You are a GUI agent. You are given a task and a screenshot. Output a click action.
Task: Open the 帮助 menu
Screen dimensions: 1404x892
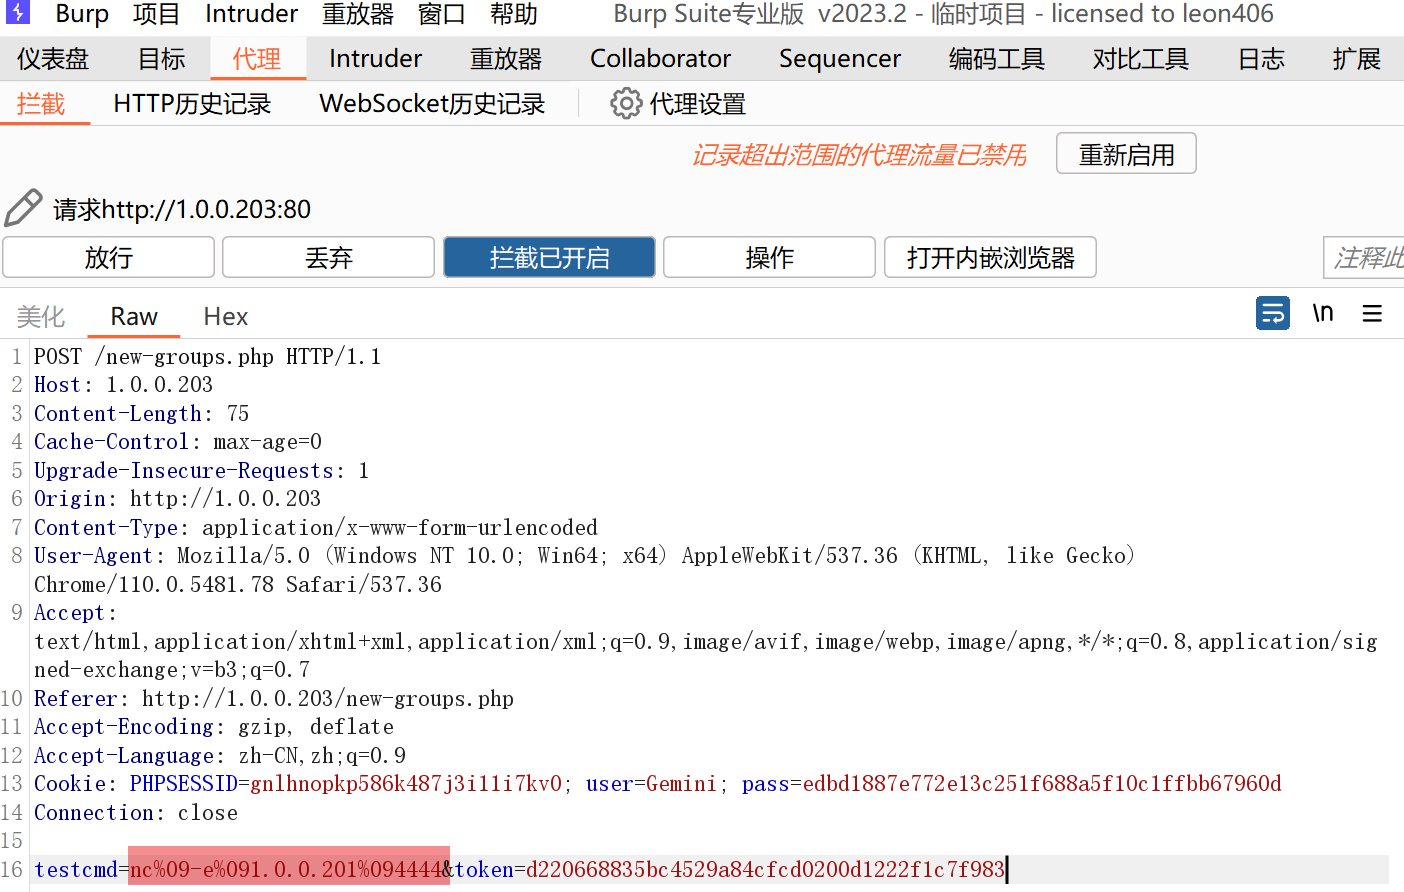[514, 14]
